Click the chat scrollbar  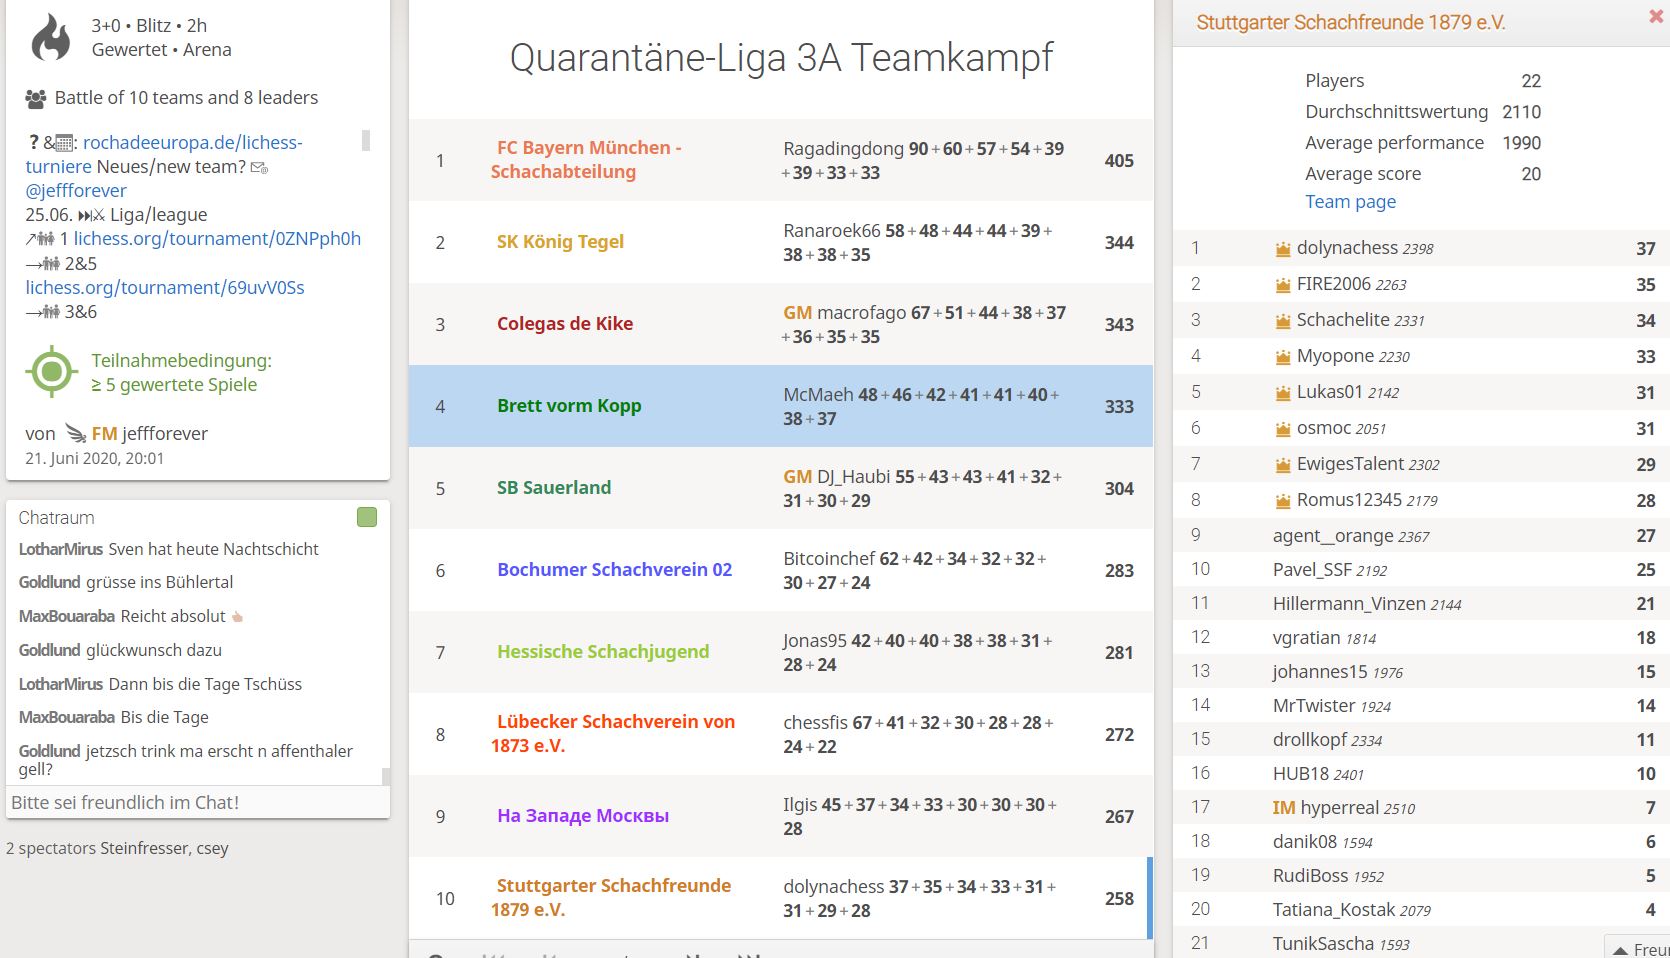pos(386,776)
